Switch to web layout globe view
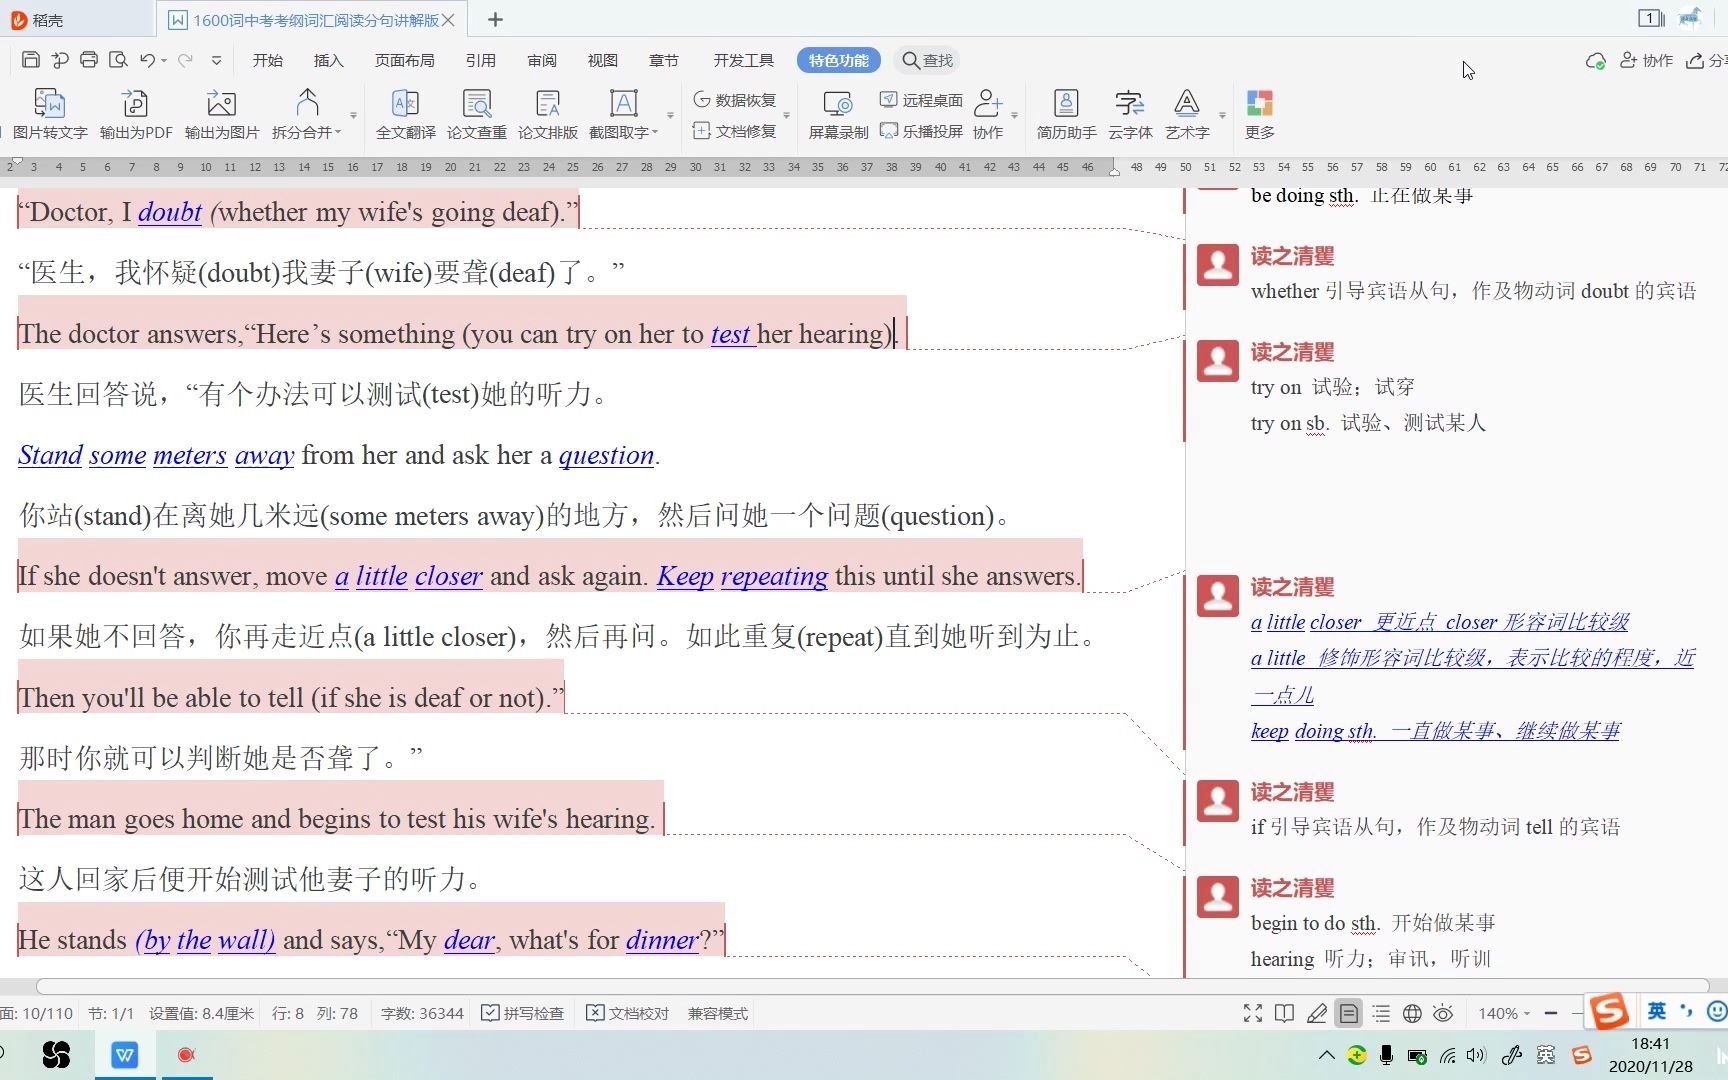This screenshot has height=1080, width=1728. click(1412, 1013)
